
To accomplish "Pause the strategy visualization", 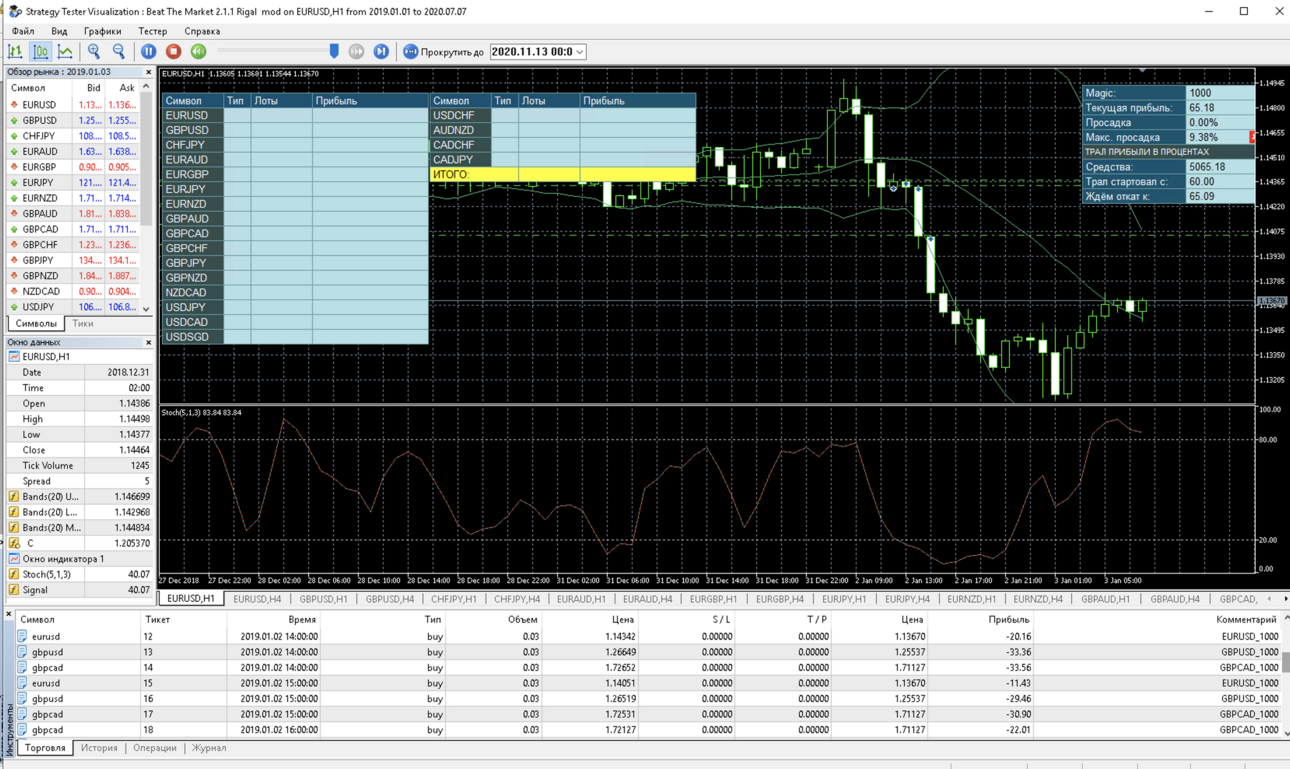I will tap(149, 51).
